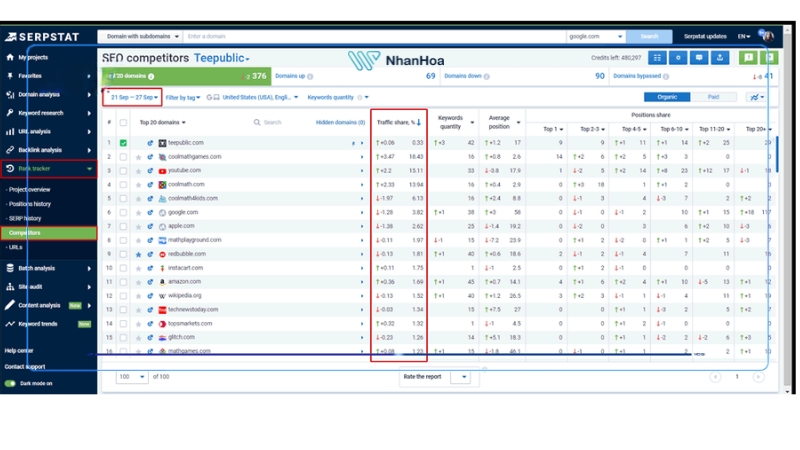The height and width of the screenshot is (450, 800).
Task: Open Positions history in sidebar
Action: pos(30,204)
